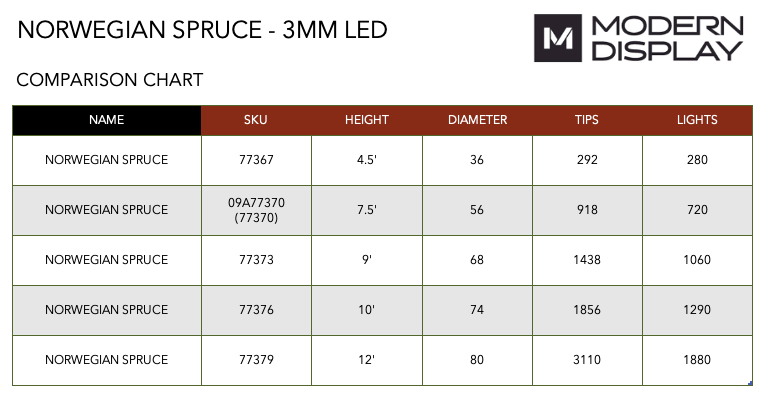Click the 1060 lights cell
This screenshot has height=402, width=769.
(697, 260)
